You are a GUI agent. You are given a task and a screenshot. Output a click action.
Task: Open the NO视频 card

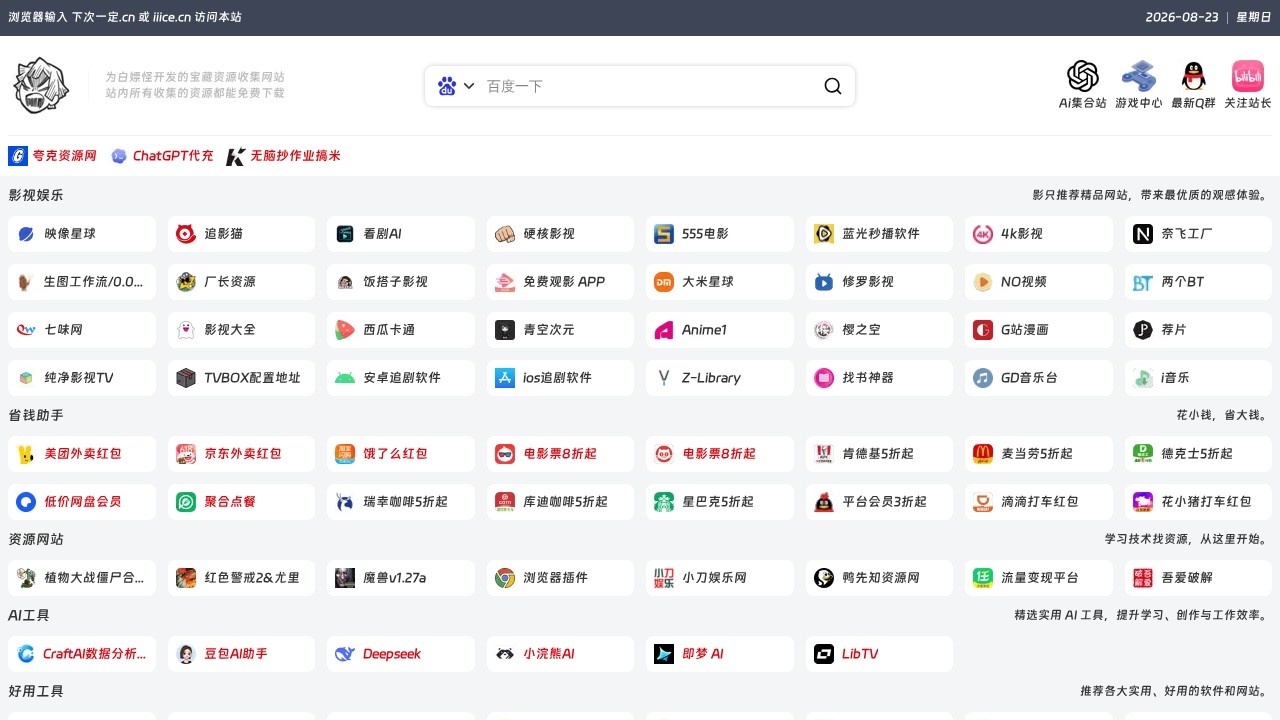pyautogui.click(x=1039, y=282)
